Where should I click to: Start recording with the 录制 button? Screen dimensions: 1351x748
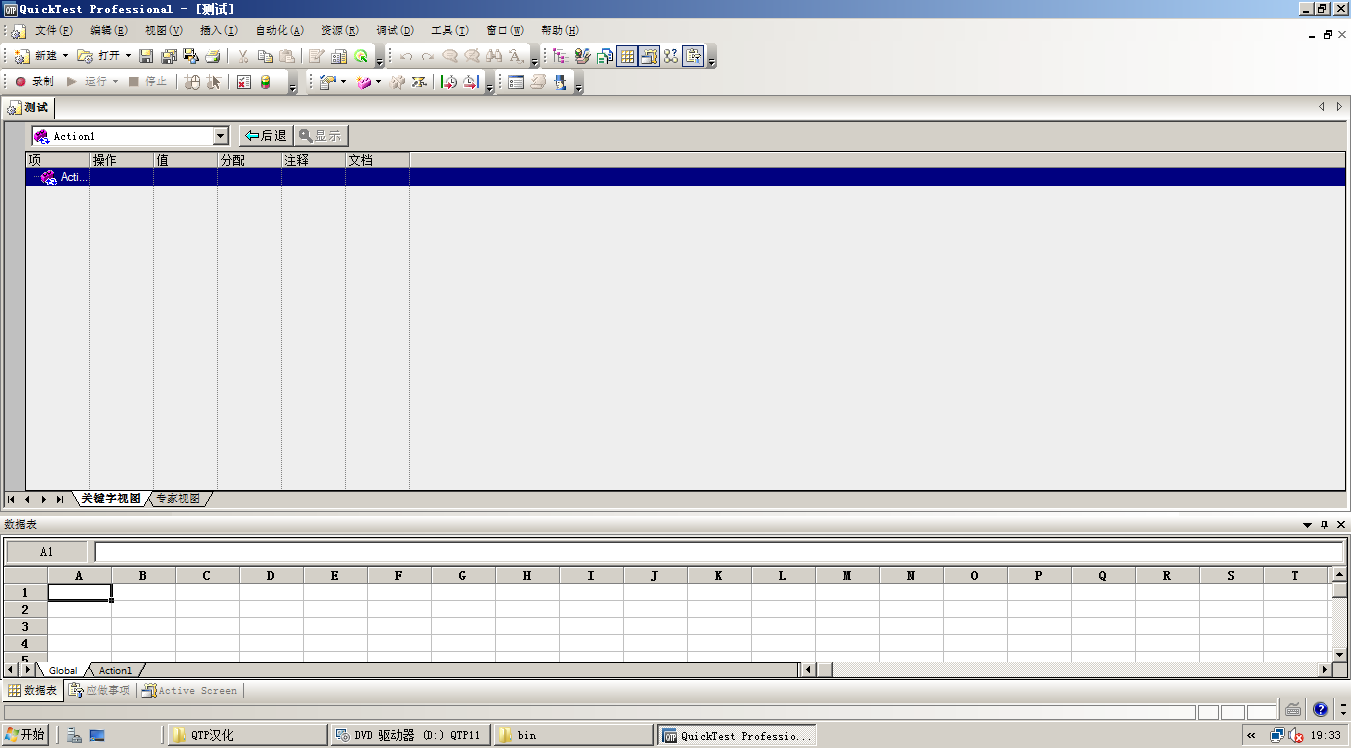(34, 82)
